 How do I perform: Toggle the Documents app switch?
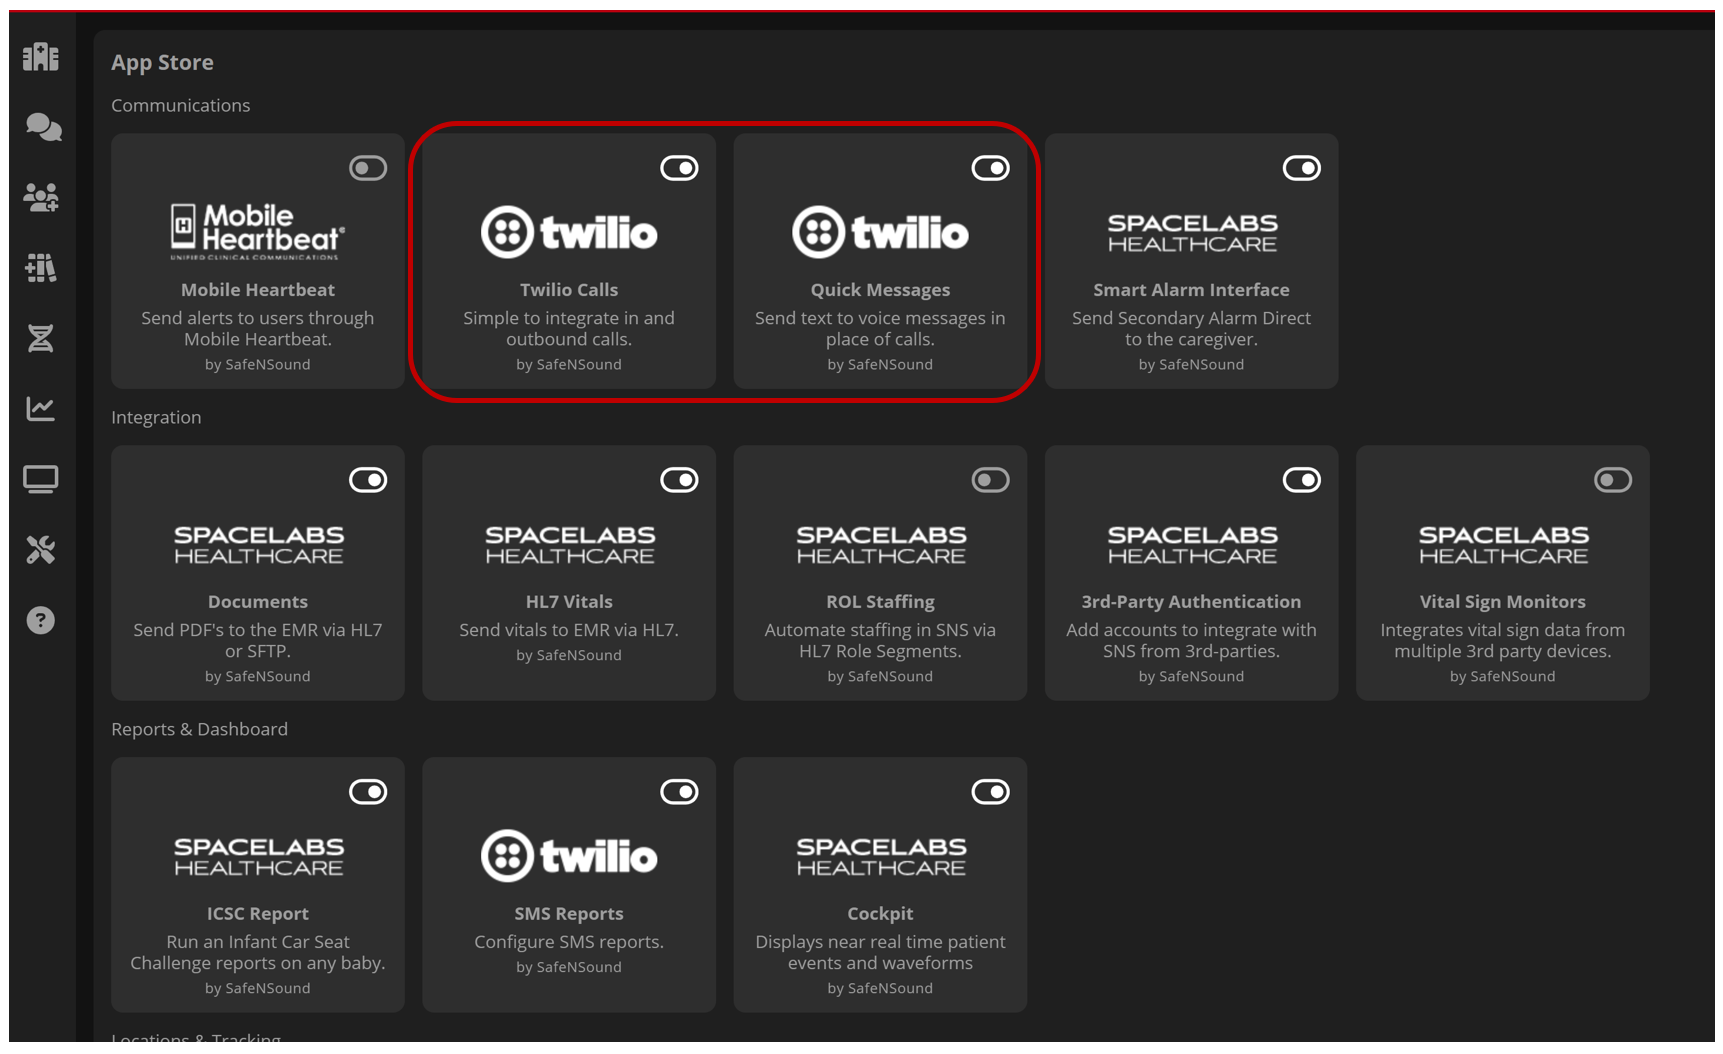tap(368, 480)
